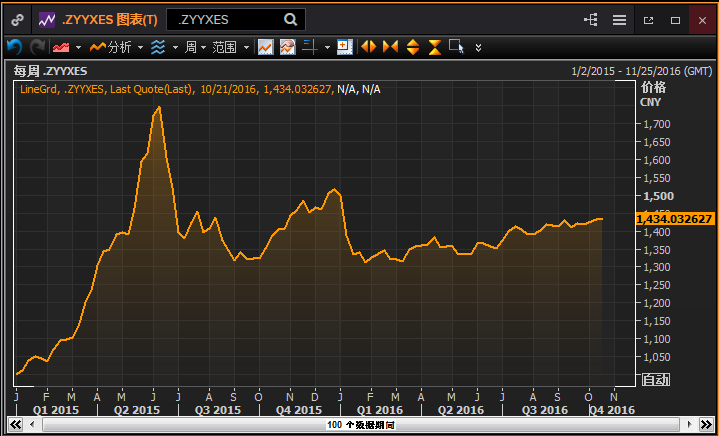Click the 100 个数据期间 scrollbar thumb
719x436 pixels.
point(361,425)
